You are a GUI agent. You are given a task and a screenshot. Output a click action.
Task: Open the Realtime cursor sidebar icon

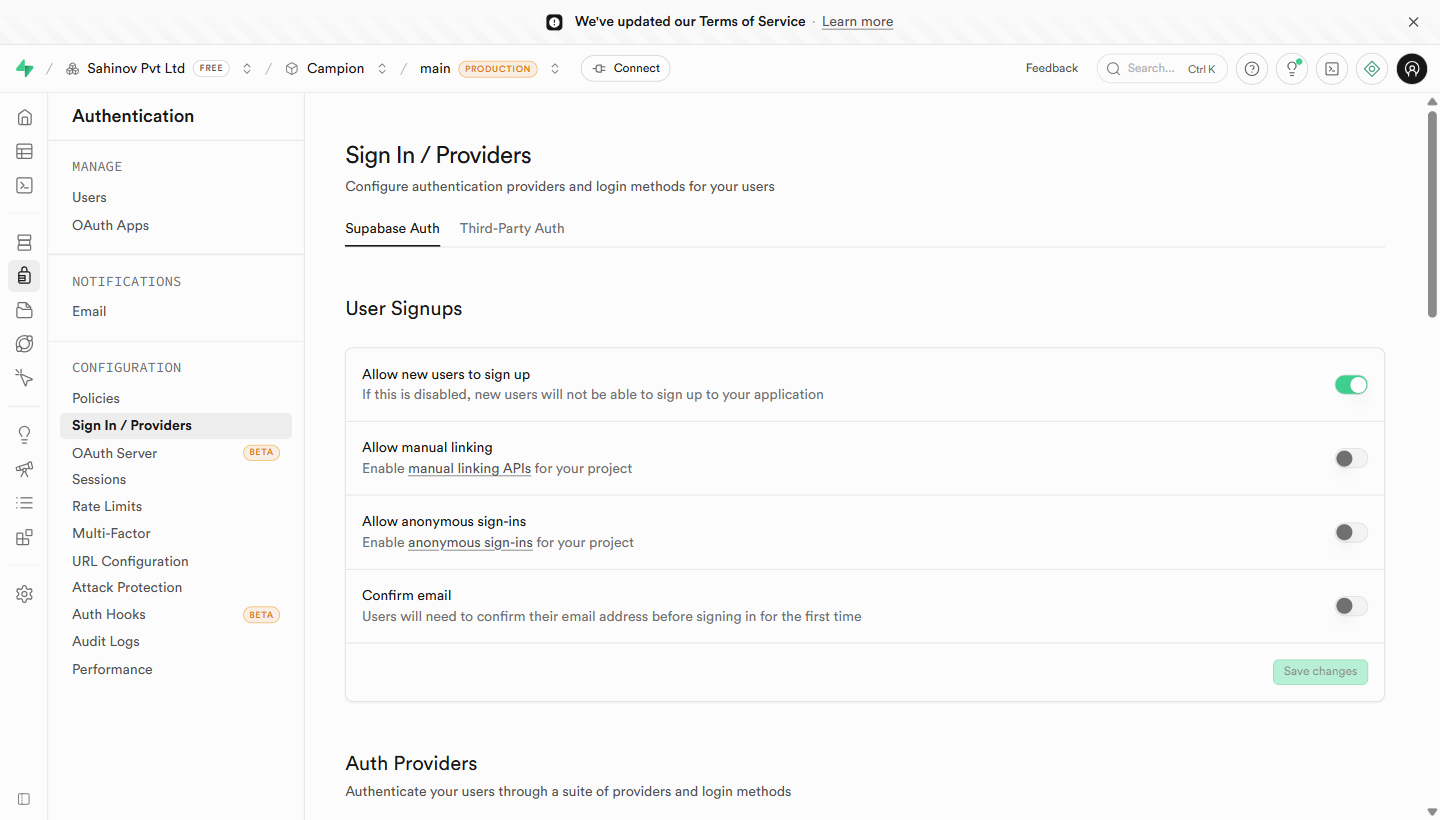24,378
